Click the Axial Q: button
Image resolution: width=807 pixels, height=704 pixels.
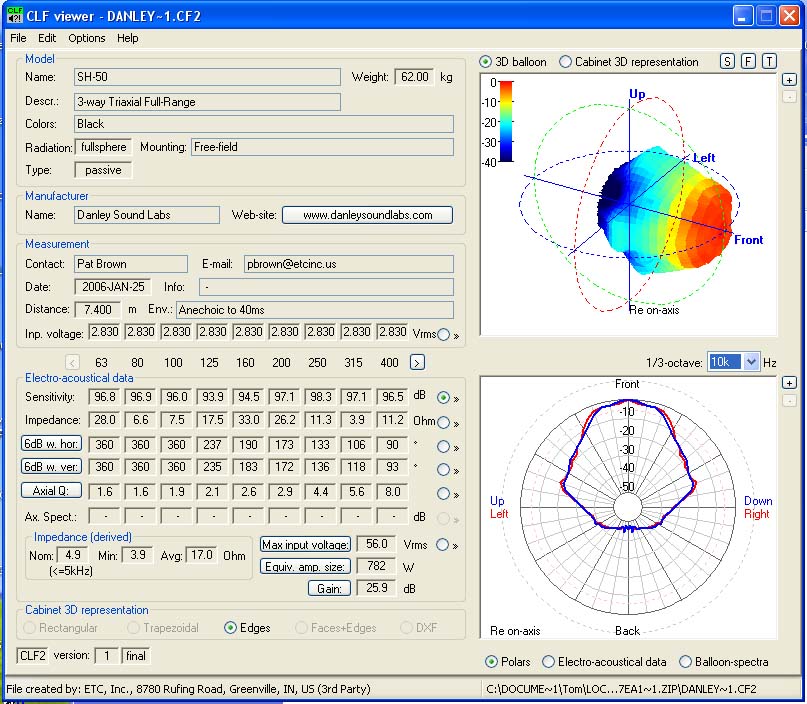click(51, 490)
